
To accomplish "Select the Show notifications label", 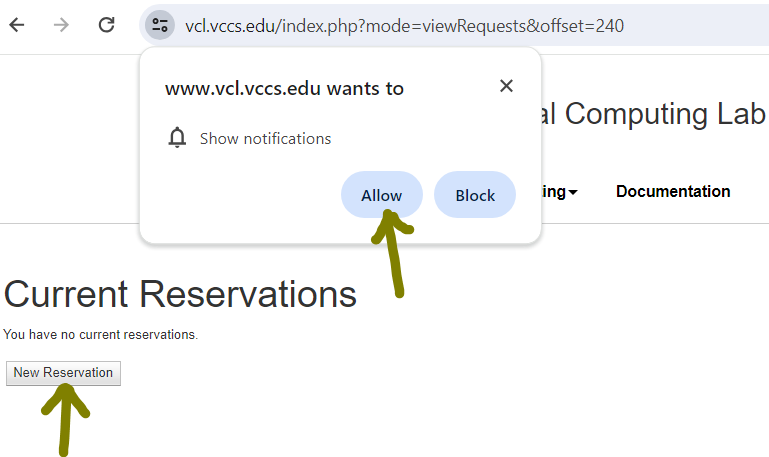I will pos(265,139).
